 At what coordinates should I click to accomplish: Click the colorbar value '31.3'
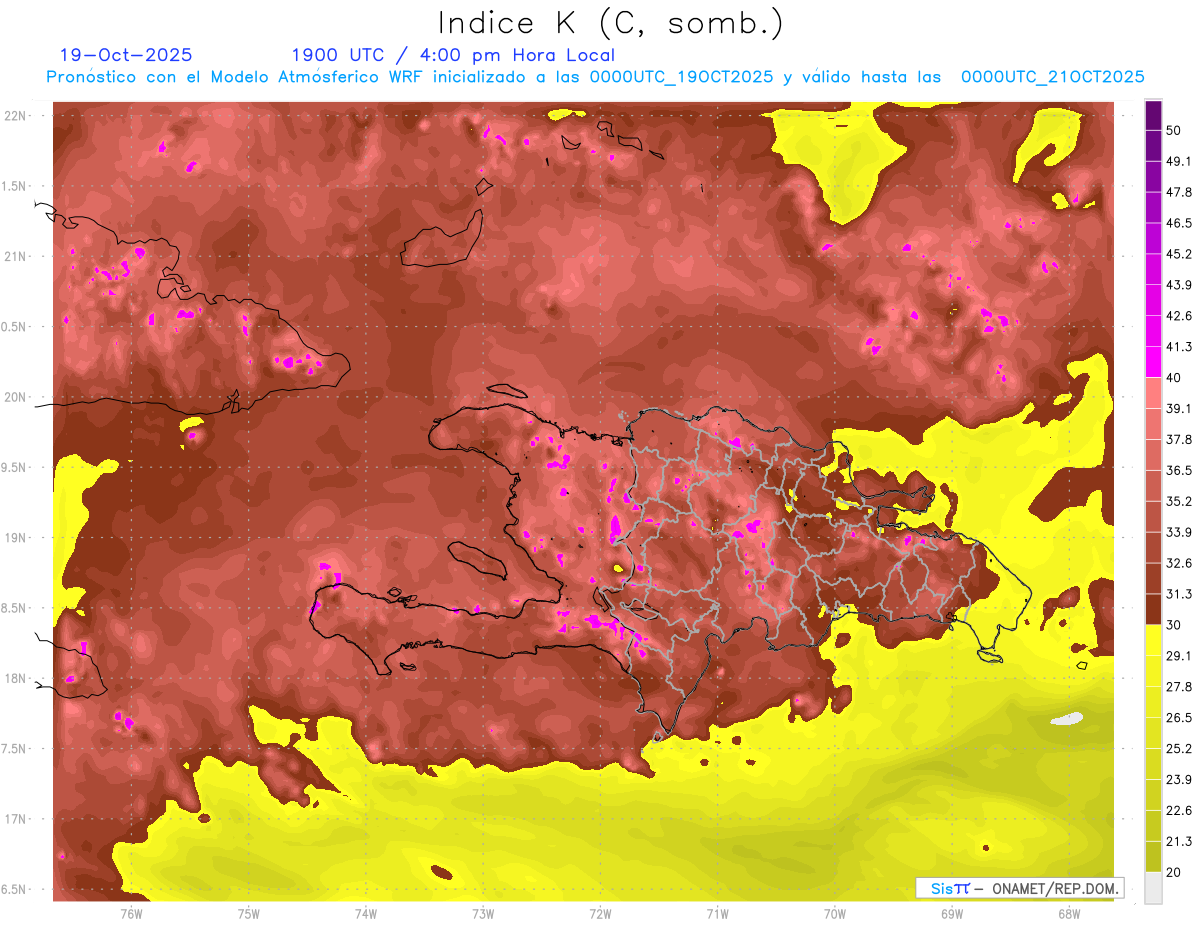(1179, 594)
